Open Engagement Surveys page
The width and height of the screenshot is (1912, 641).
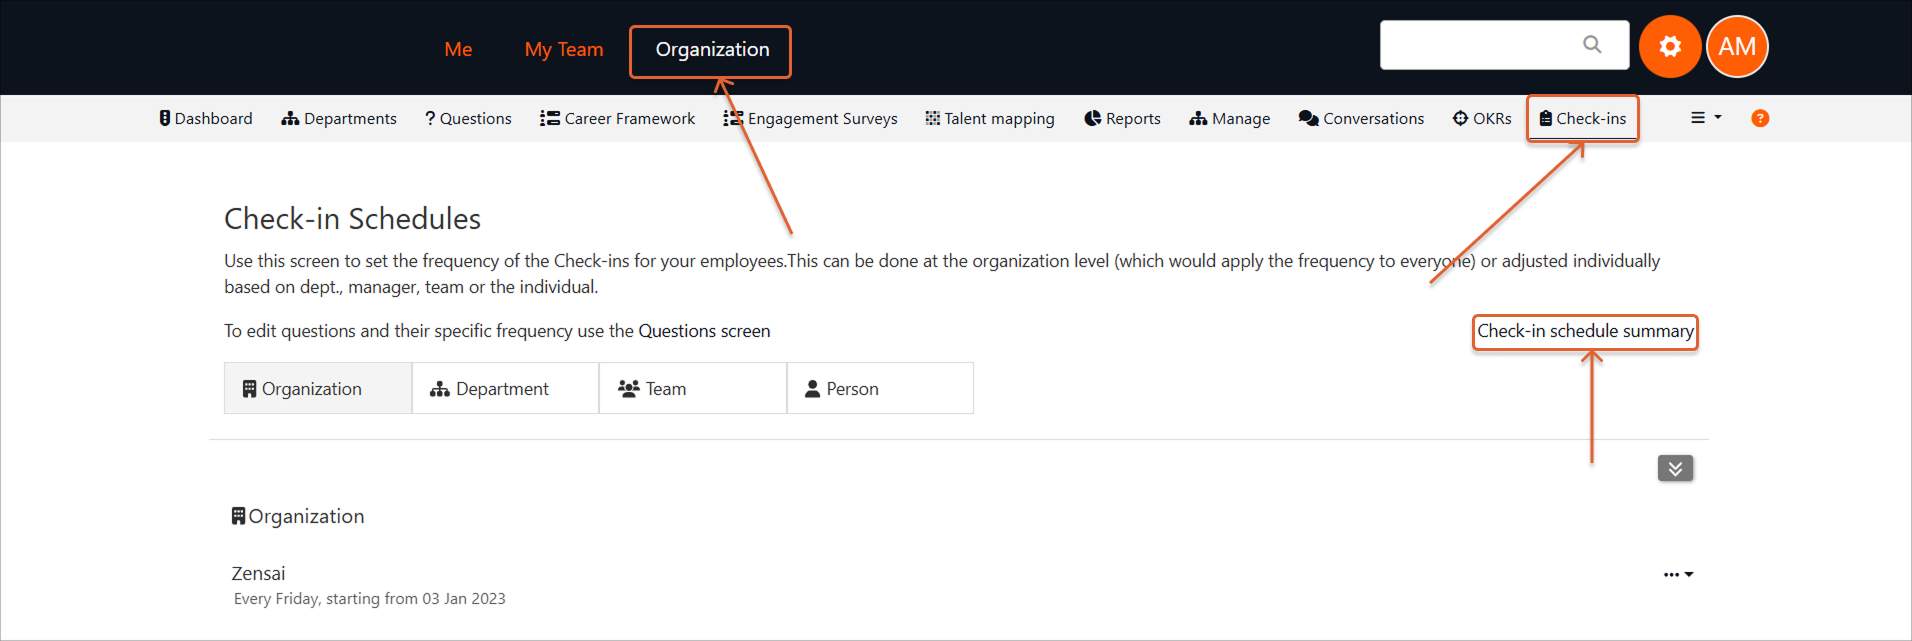tap(810, 118)
